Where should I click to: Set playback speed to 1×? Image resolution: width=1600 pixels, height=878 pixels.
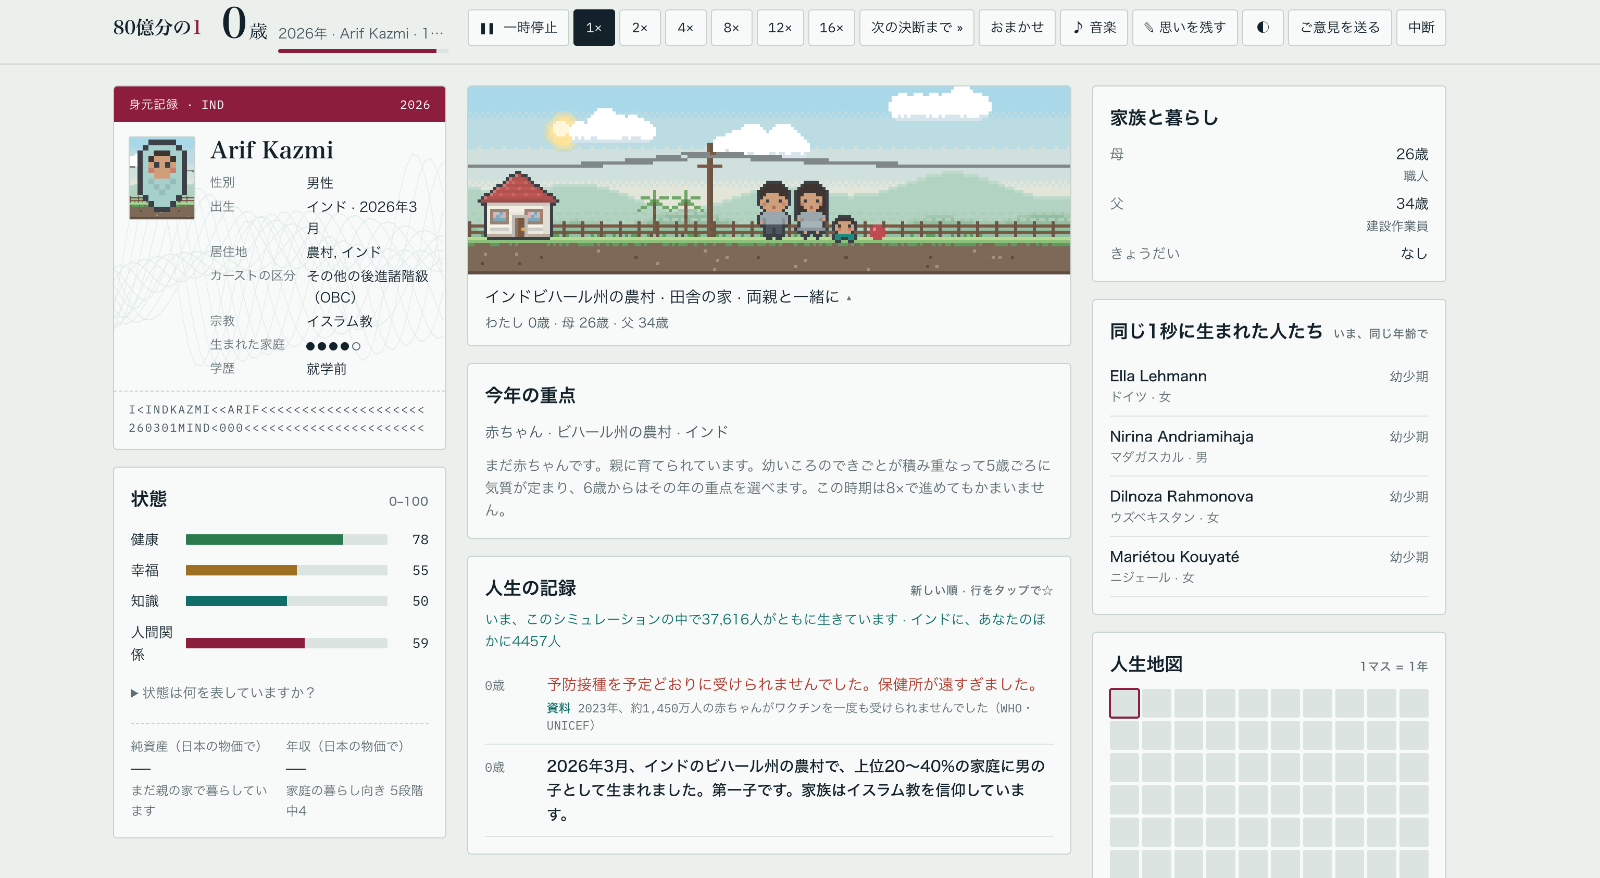coord(594,28)
